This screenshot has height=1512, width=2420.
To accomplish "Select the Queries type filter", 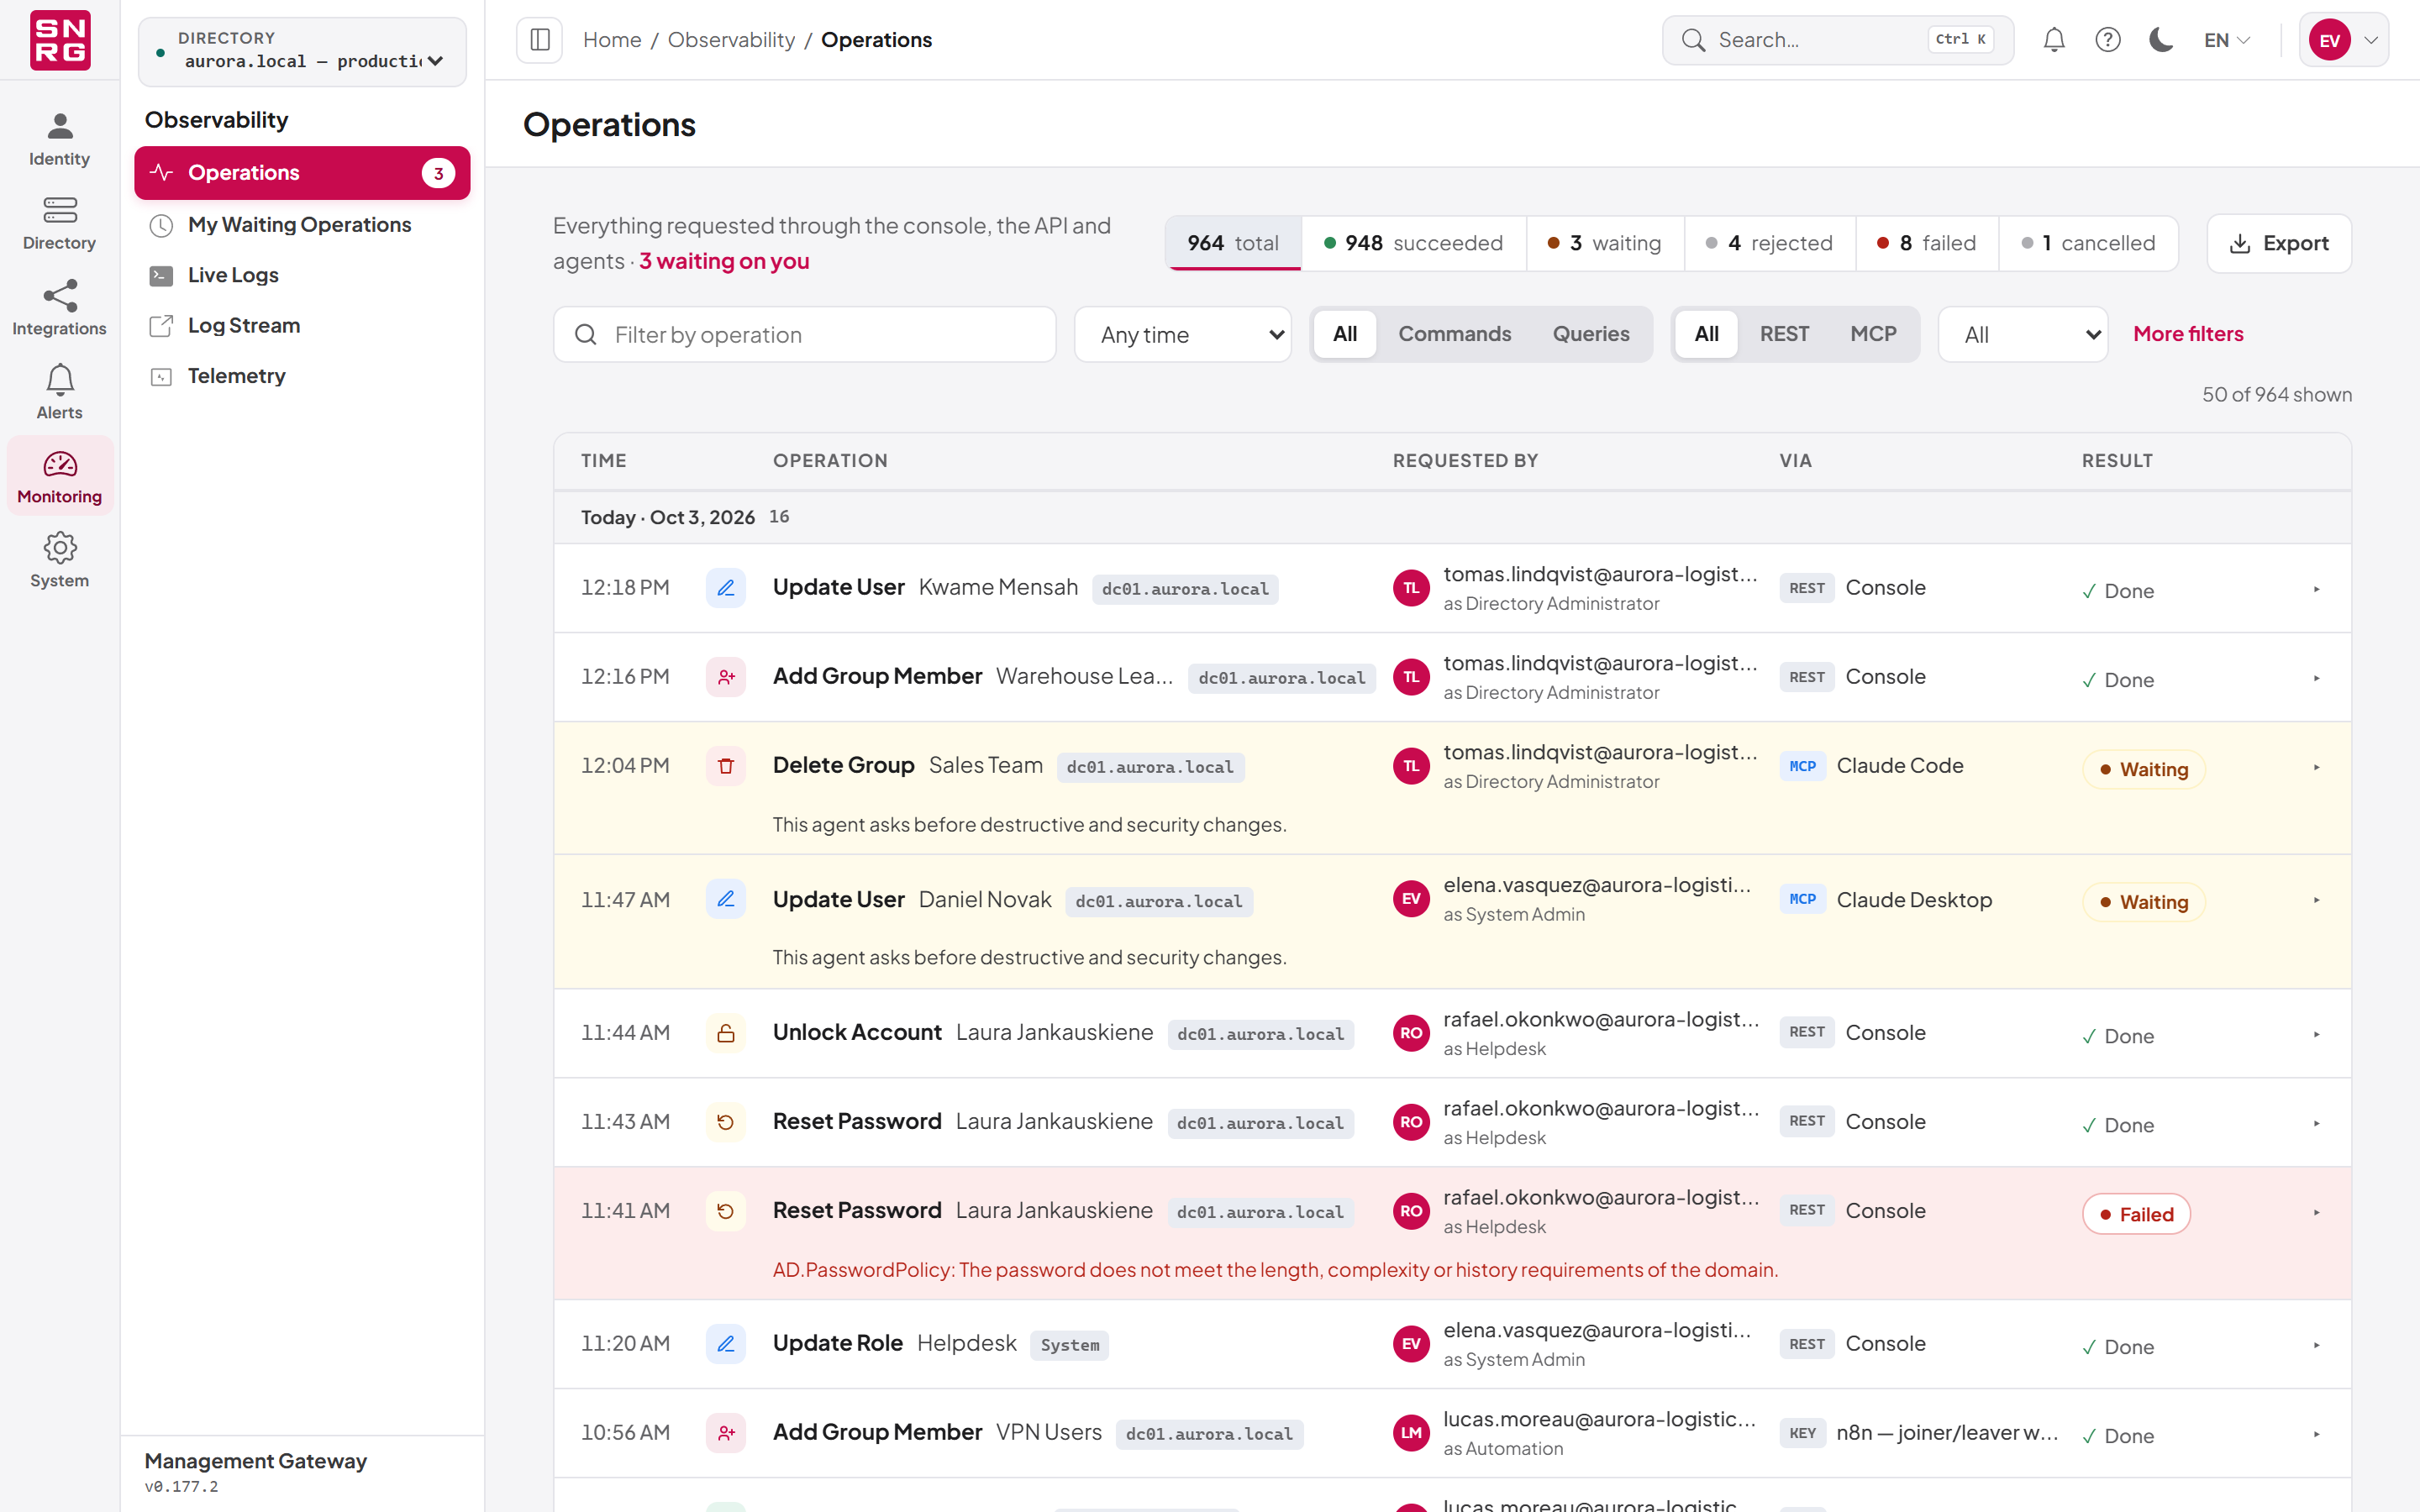I will 1591,334.
